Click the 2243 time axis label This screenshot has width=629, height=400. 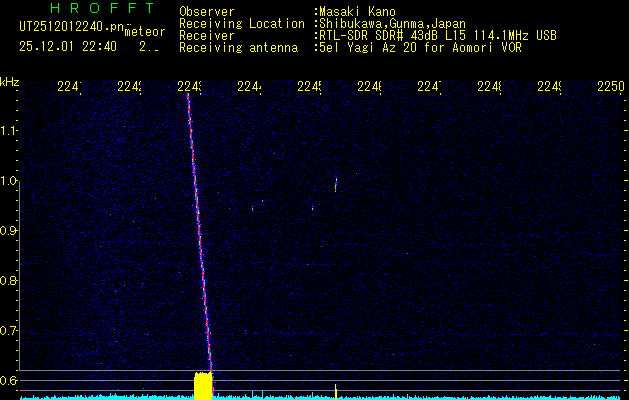(x=189, y=86)
